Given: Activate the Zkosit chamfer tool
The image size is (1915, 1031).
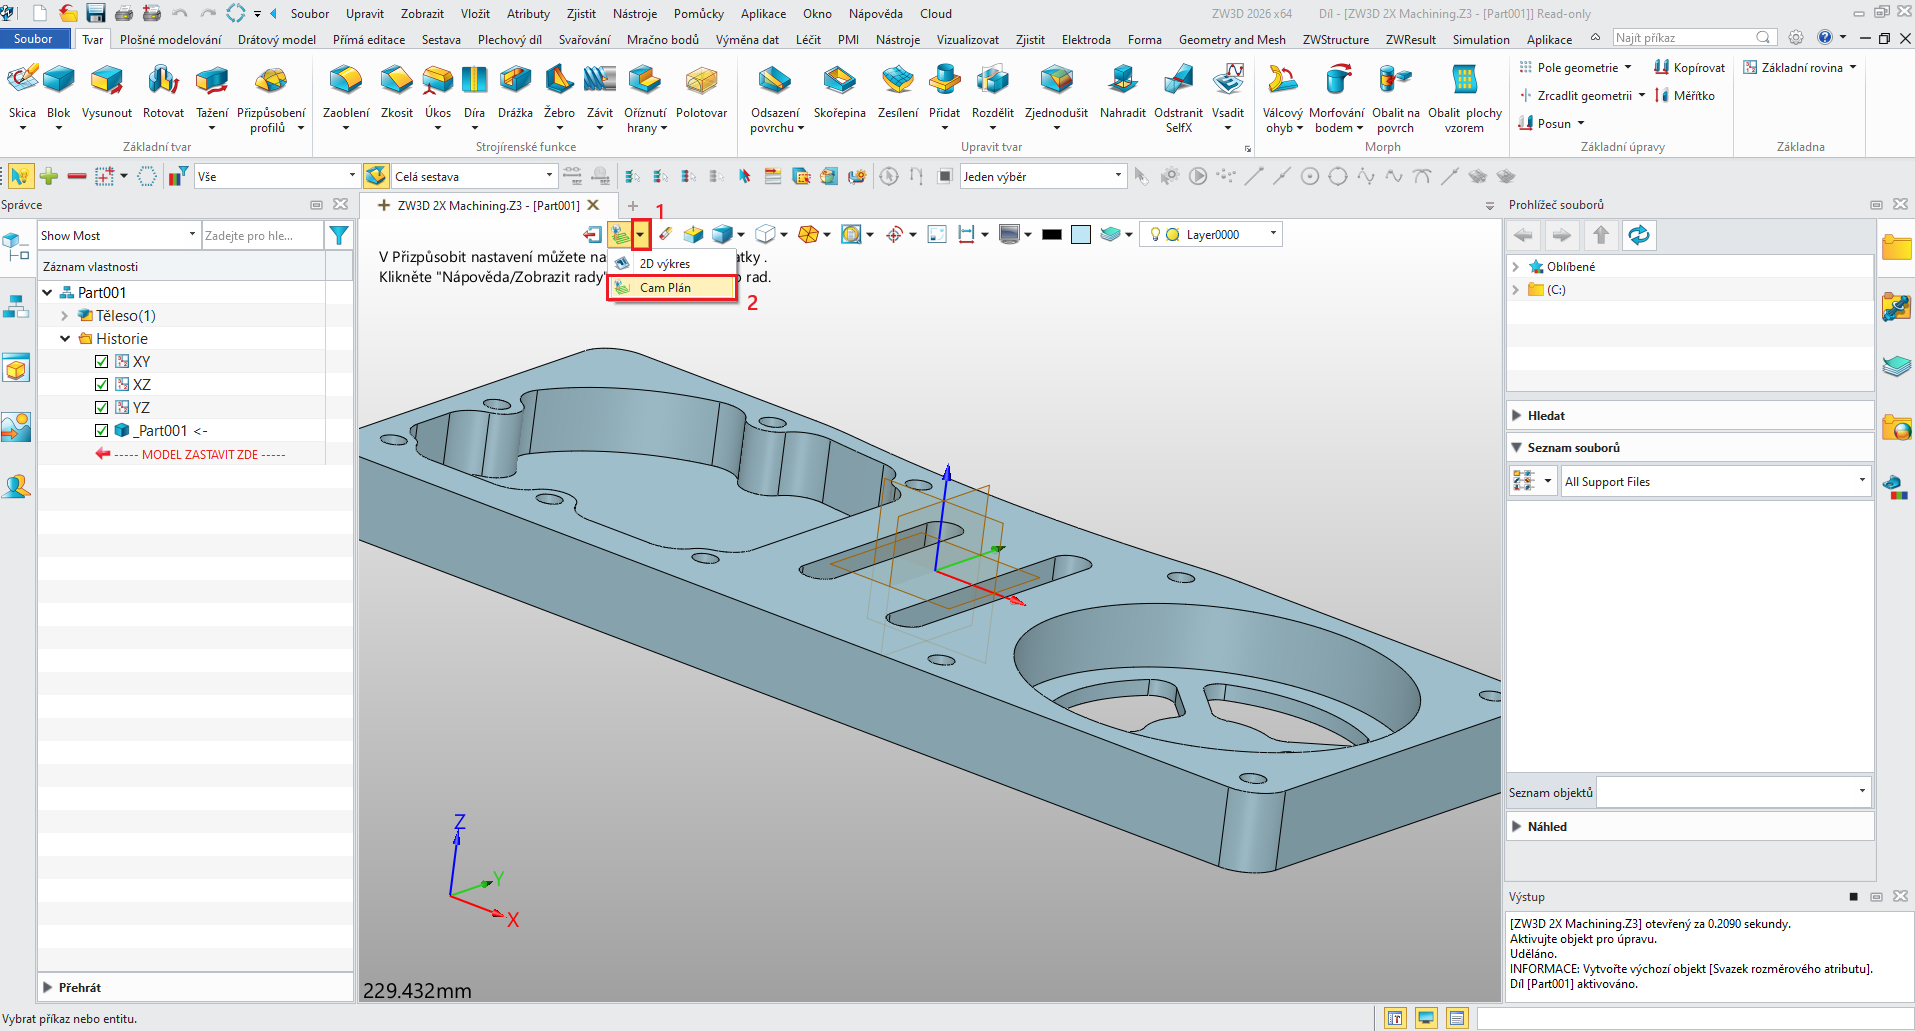Looking at the screenshot, I should (x=397, y=92).
